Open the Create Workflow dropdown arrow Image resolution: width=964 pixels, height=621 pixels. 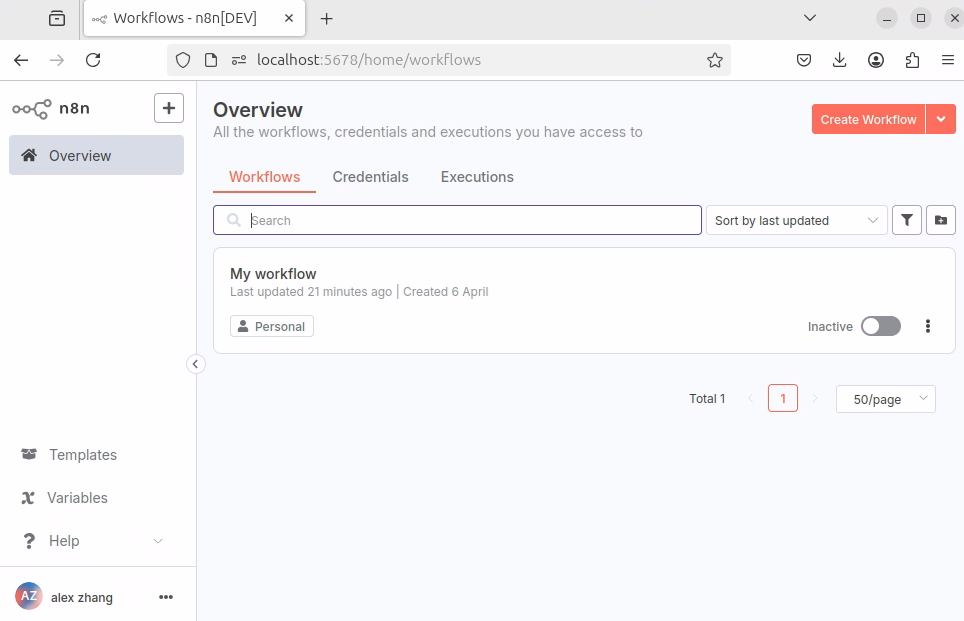click(941, 119)
